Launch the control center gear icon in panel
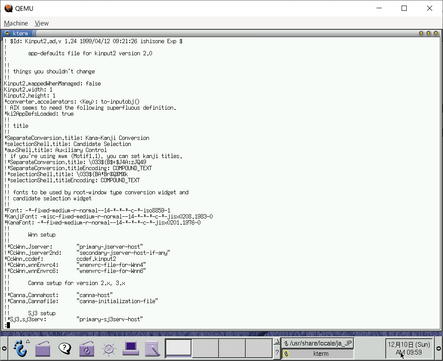Image resolution: width=443 pixels, height=361 pixels. pyautogui.click(x=109, y=349)
